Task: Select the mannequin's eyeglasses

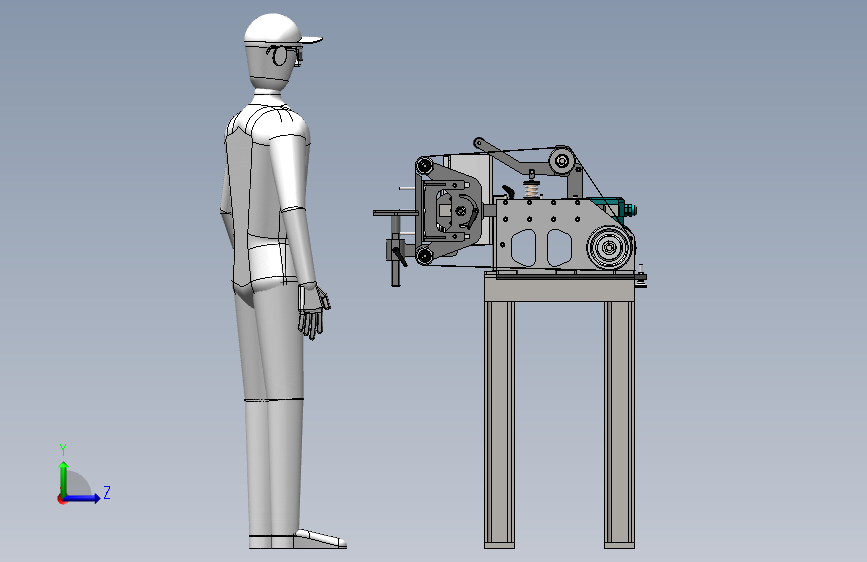Action: click(285, 55)
